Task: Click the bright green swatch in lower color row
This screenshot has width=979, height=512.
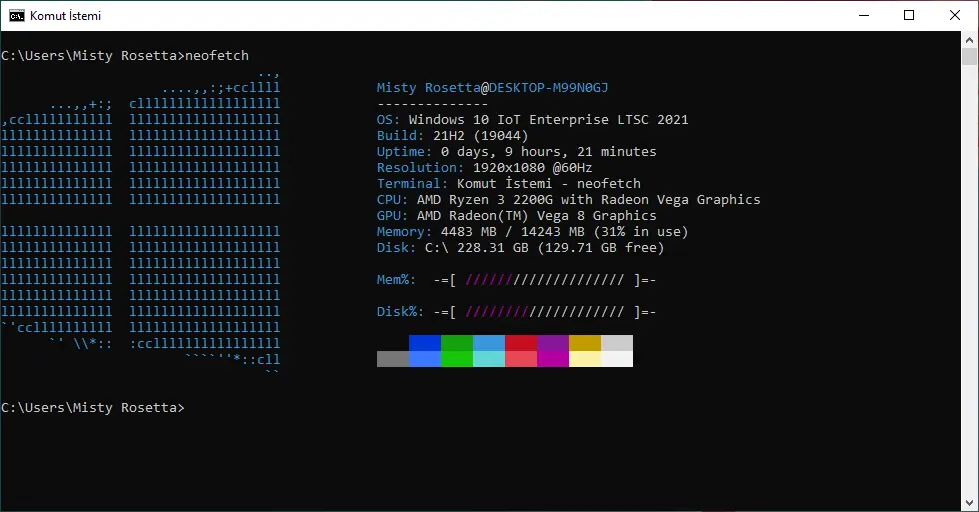Action: [457, 359]
